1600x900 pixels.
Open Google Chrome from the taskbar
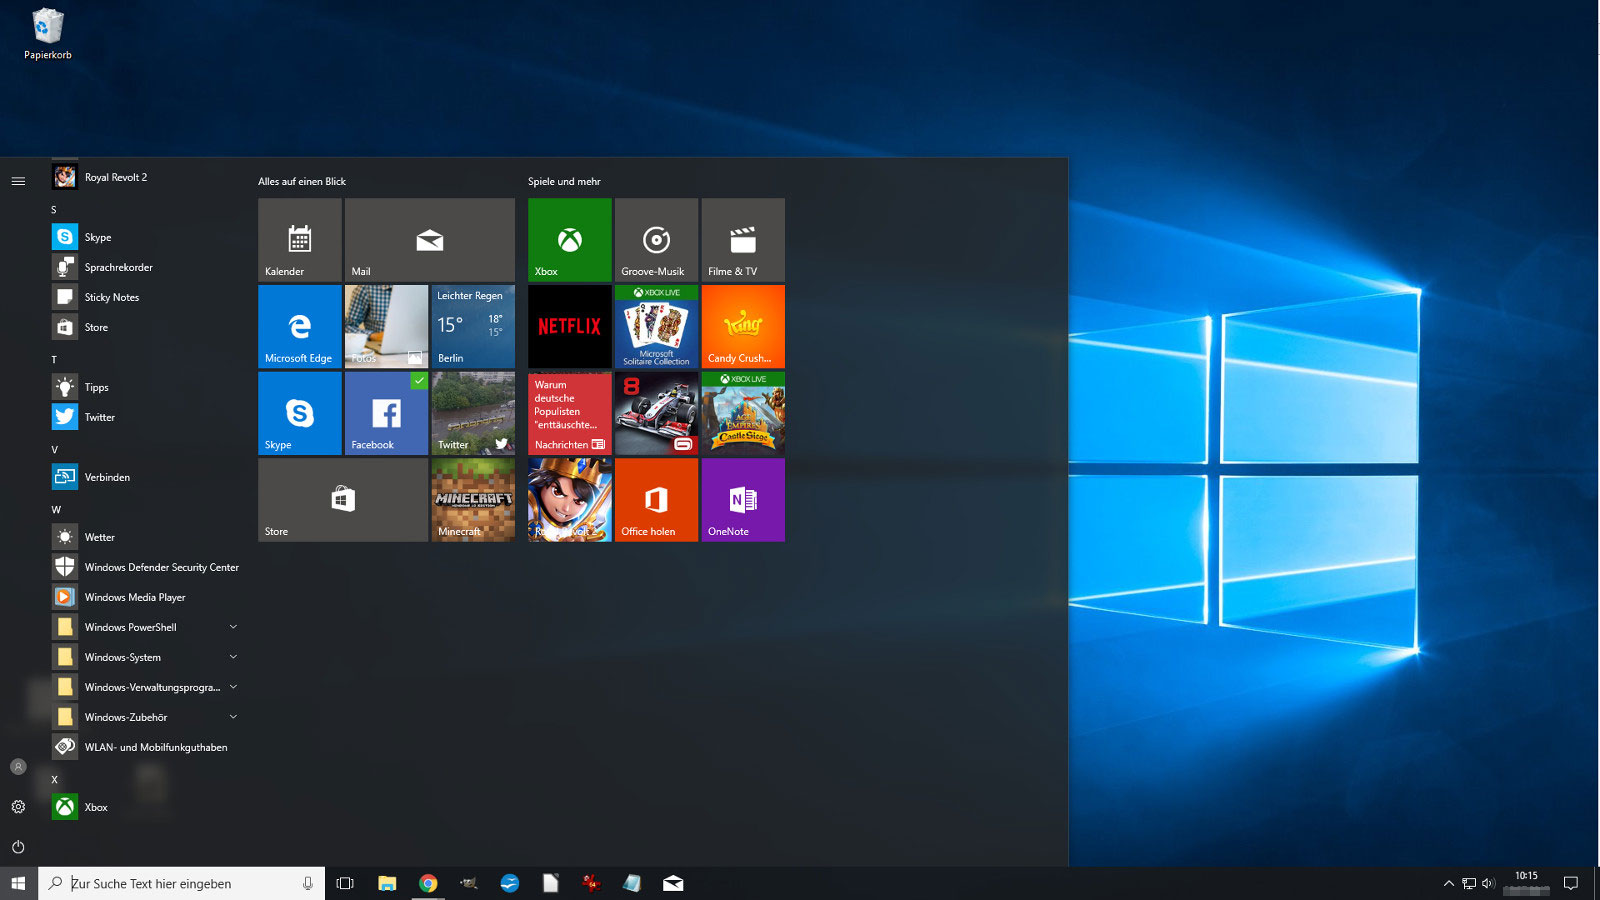(428, 883)
